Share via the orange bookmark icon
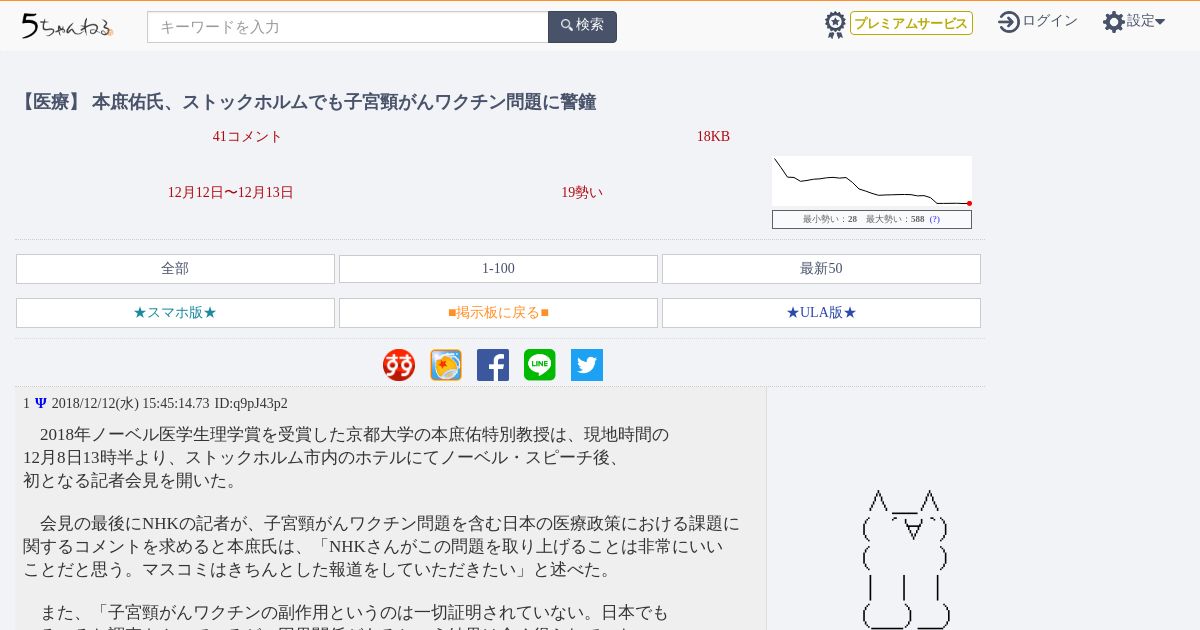 [446, 365]
